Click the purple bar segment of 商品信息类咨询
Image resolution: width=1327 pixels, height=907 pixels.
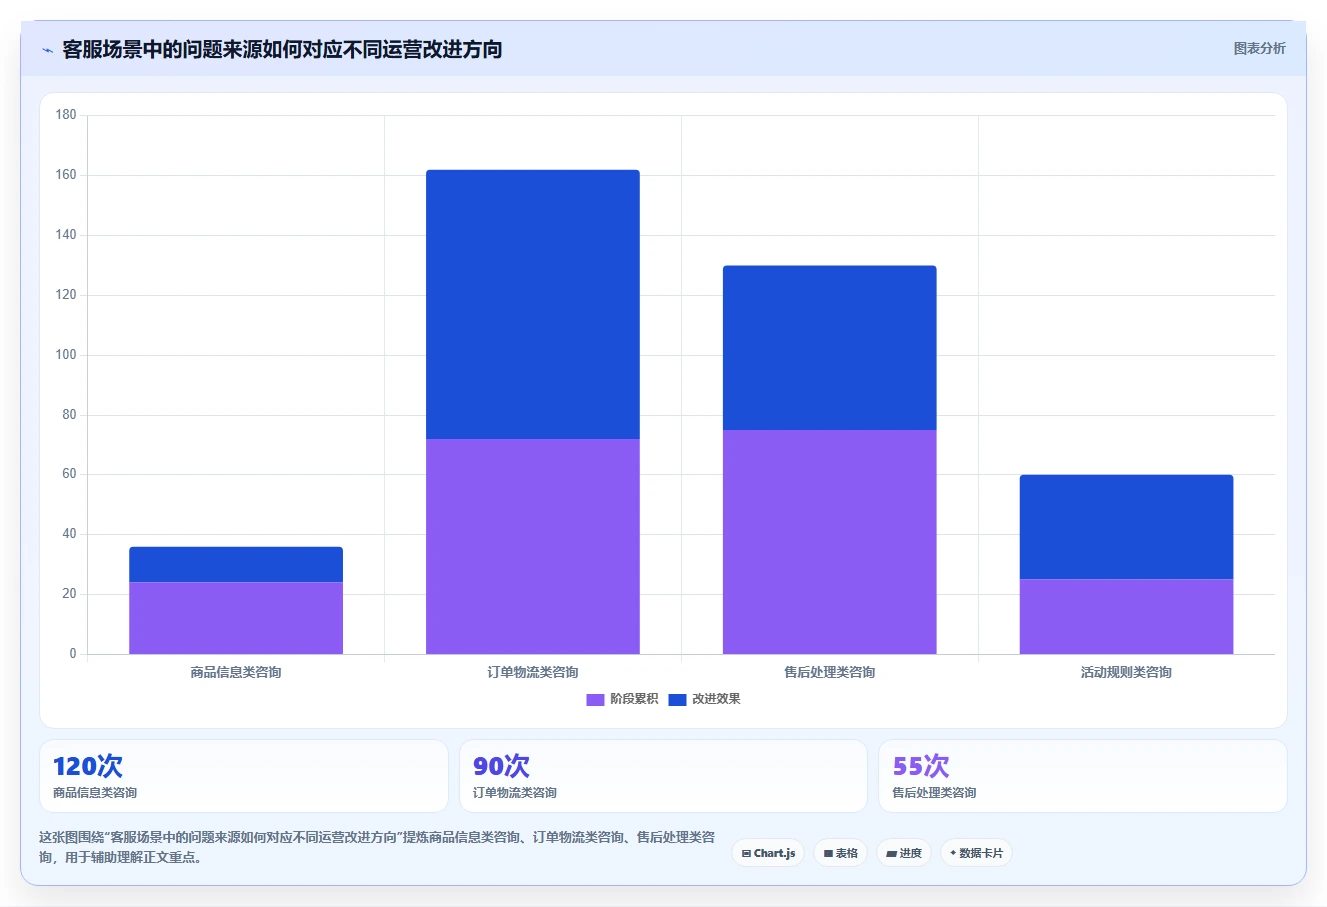tap(236, 618)
